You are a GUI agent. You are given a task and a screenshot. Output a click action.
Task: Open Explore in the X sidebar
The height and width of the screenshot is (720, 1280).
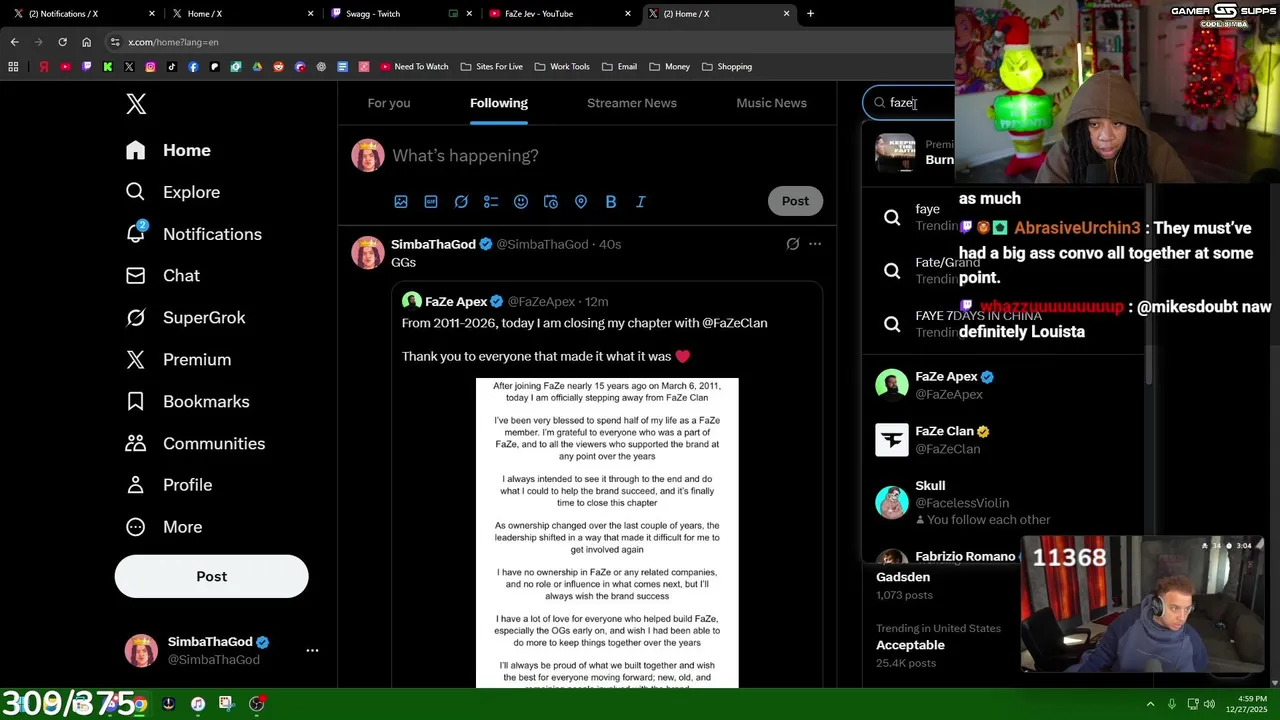(x=173, y=192)
